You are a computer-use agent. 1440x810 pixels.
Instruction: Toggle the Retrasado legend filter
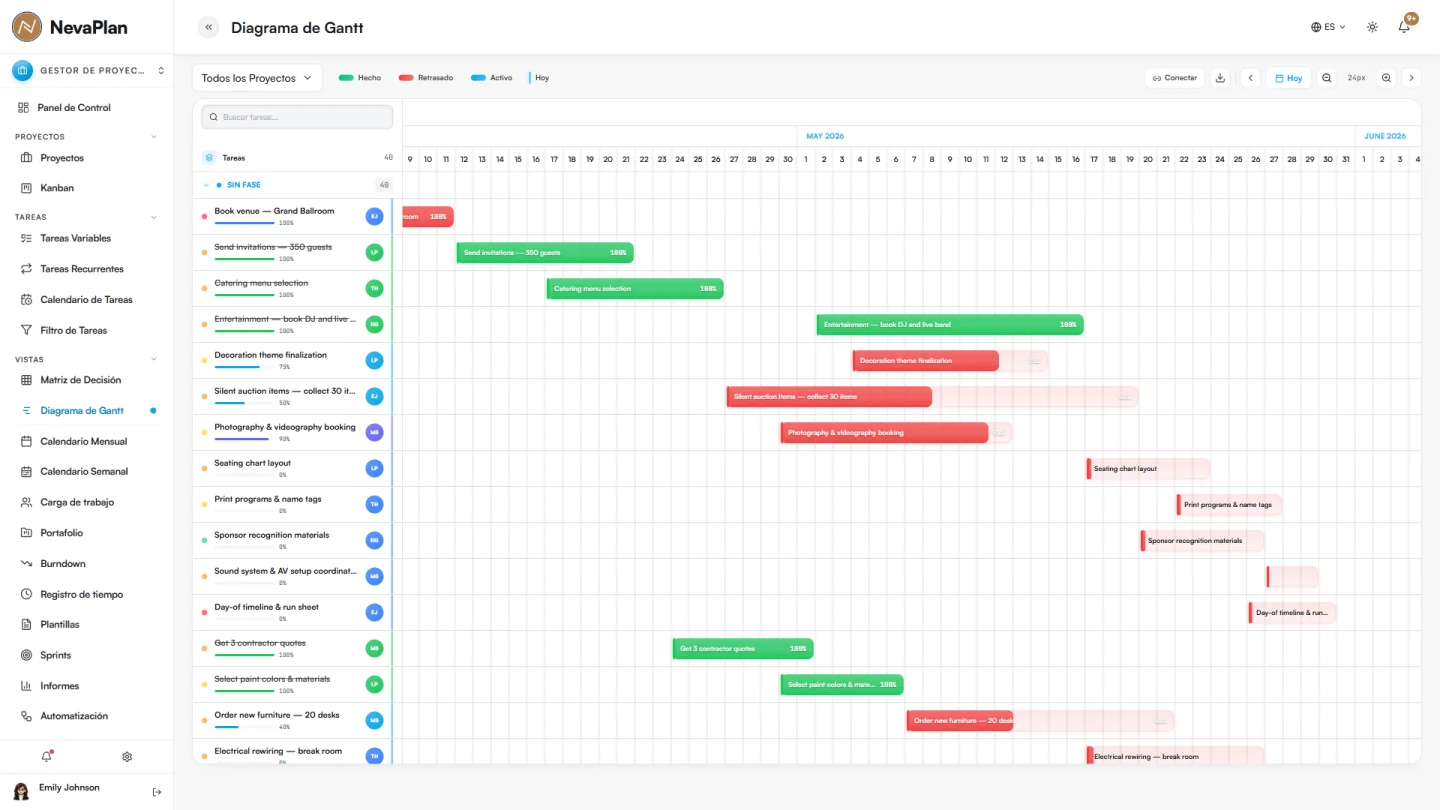pos(426,78)
